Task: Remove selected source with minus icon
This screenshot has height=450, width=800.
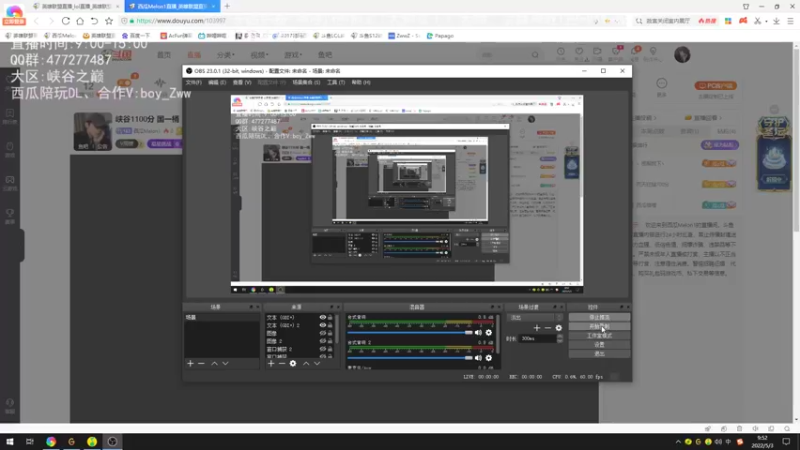Action: click(x=282, y=363)
